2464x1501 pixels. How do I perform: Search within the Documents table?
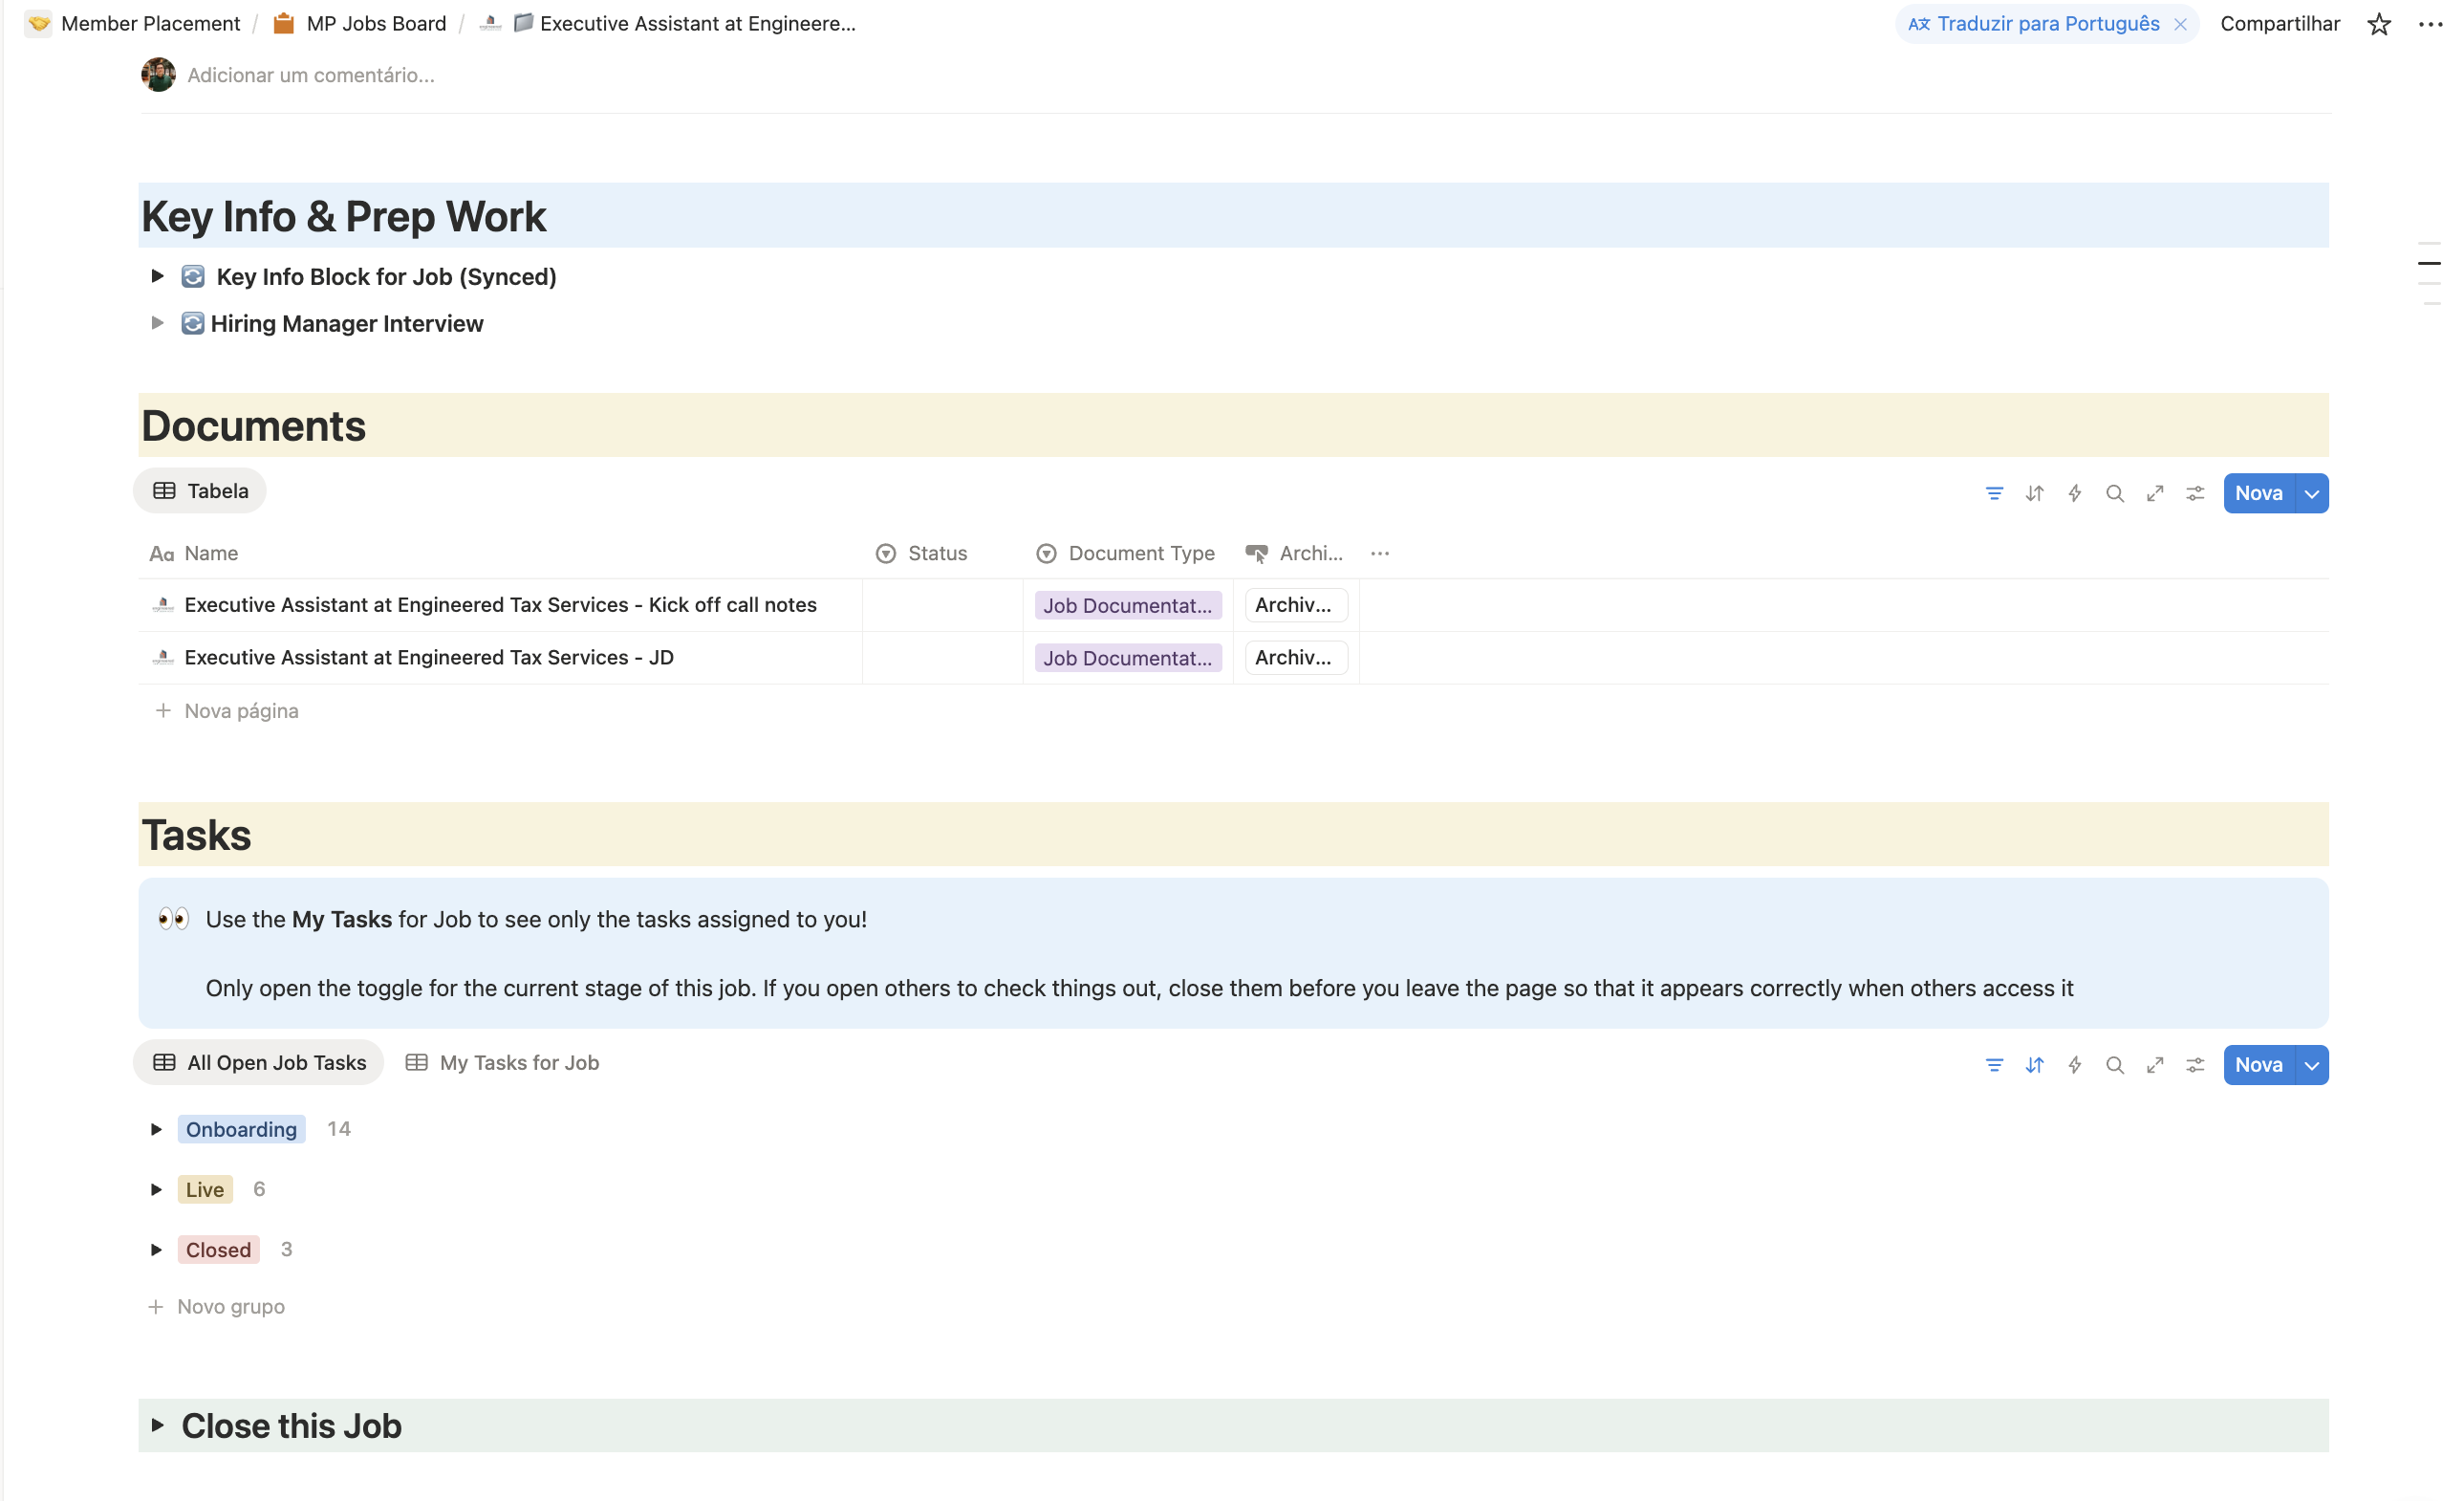2115,492
